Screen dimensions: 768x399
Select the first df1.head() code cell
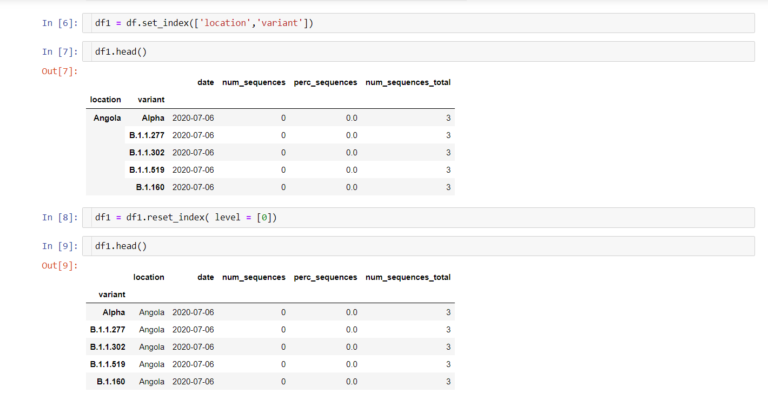418,51
